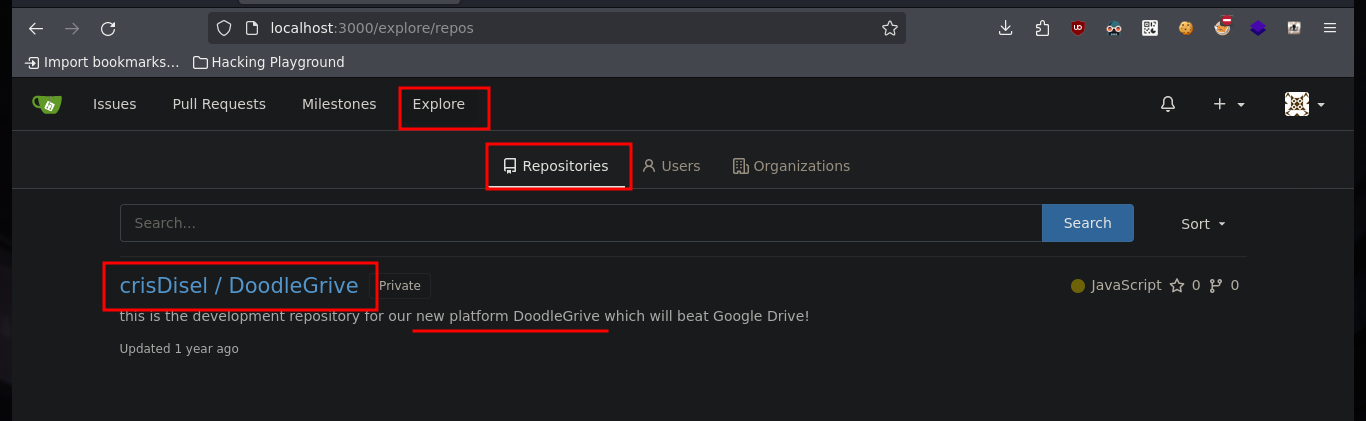Focus the repository search input field
This screenshot has width=1366, height=421.
tap(581, 223)
